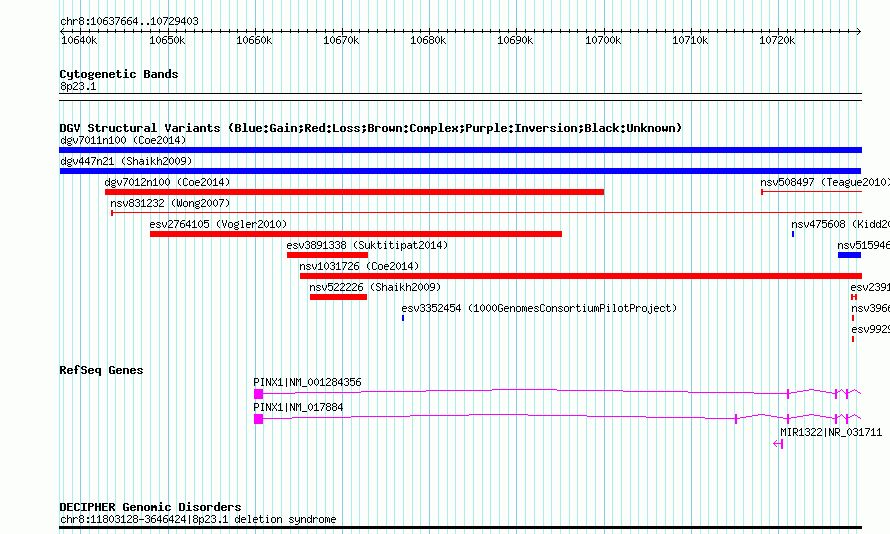
Task: Click the esv2391 small red marker
Action: pos(854,297)
